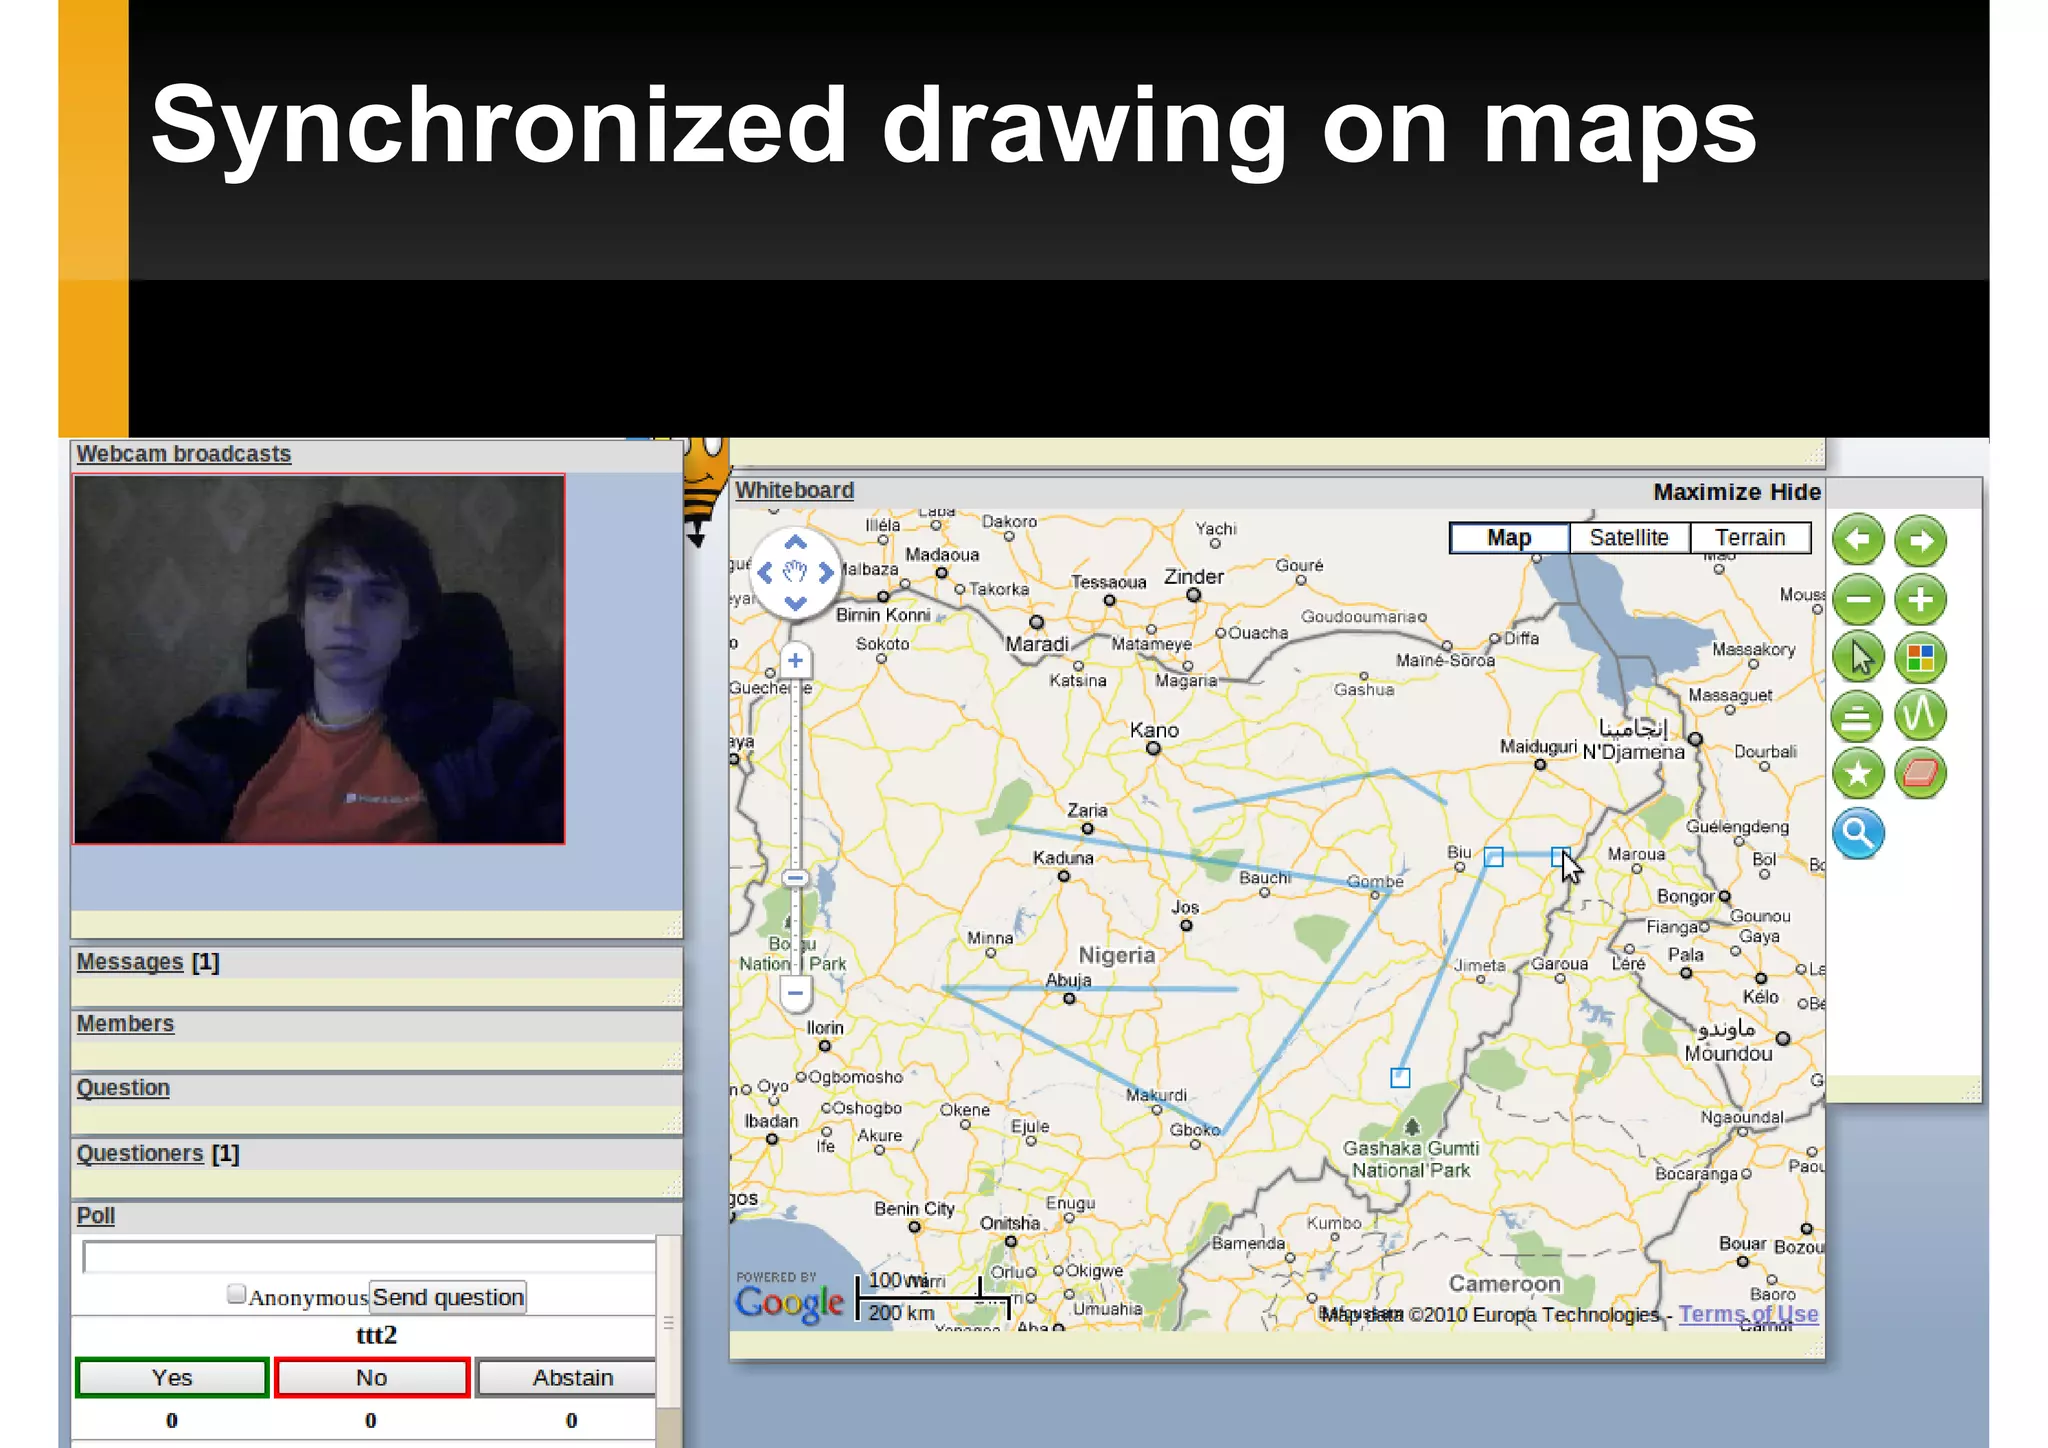The width and height of the screenshot is (2048, 1448).
Task: Zoom in with map plus button
Action: 795,661
